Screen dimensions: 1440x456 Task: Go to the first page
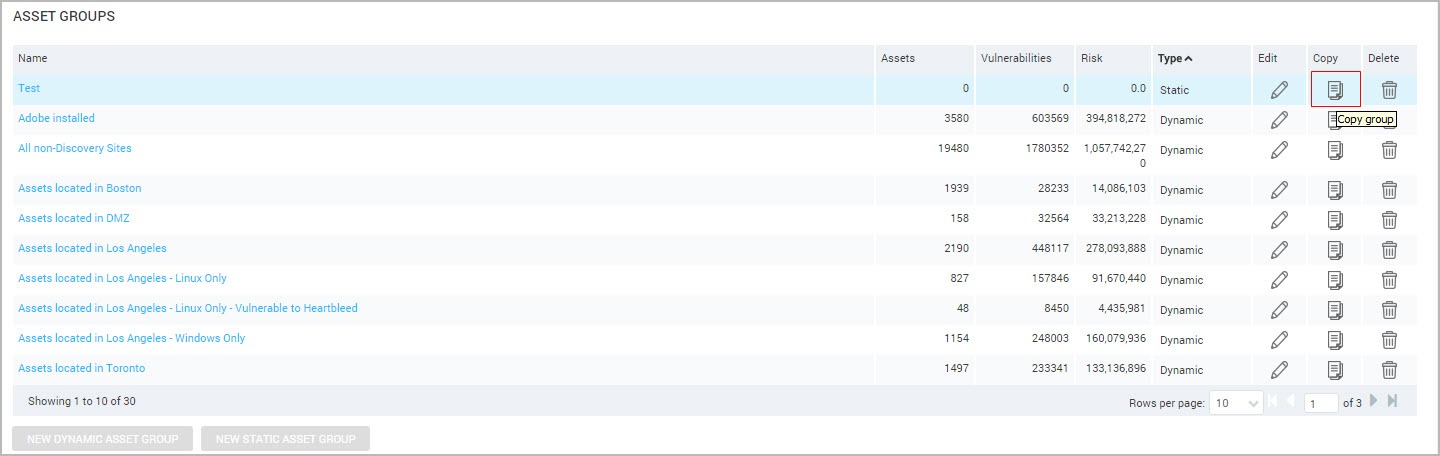pyautogui.click(x=1274, y=401)
